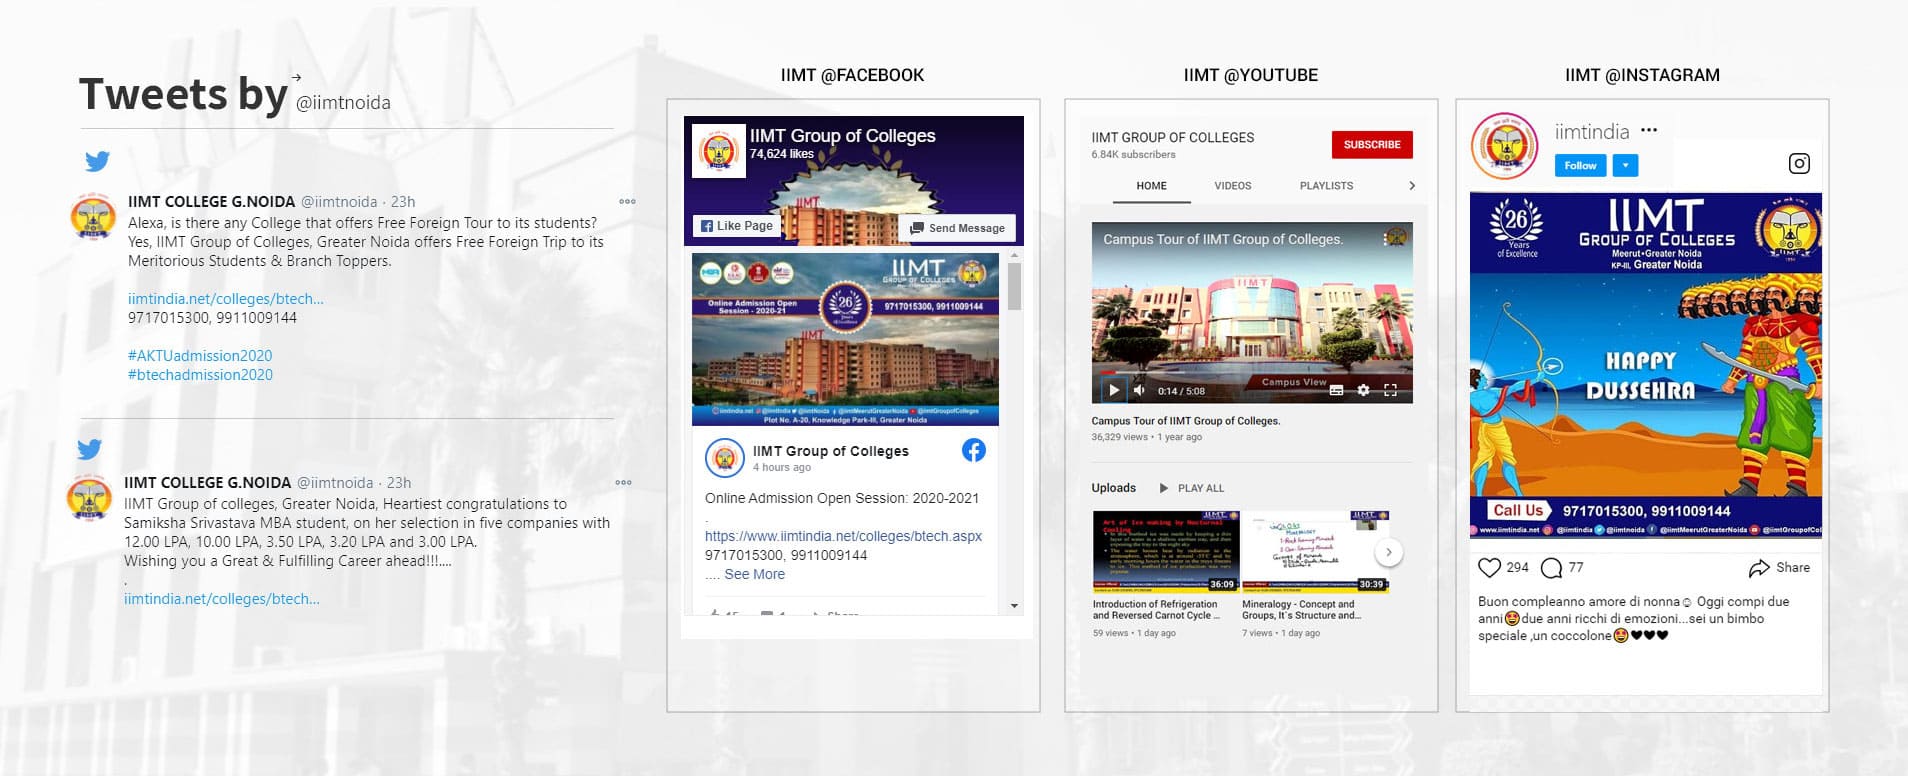
Task: Click the Facebook logo on the post
Action: coord(973,450)
